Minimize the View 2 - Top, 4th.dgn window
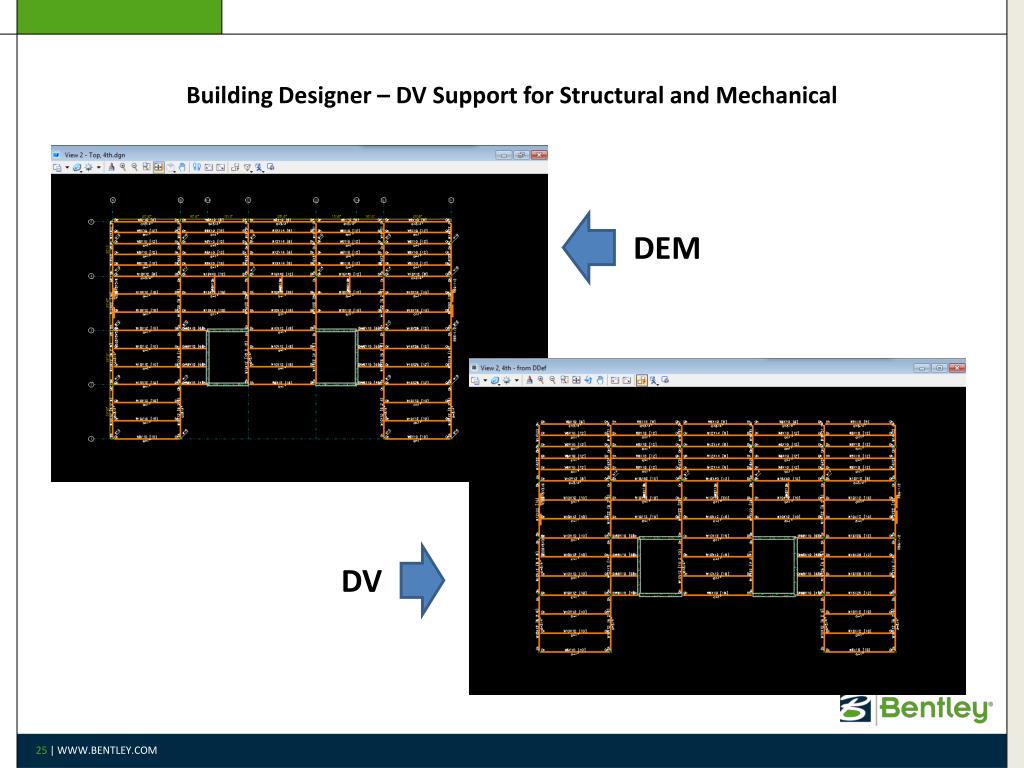 tap(504, 155)
